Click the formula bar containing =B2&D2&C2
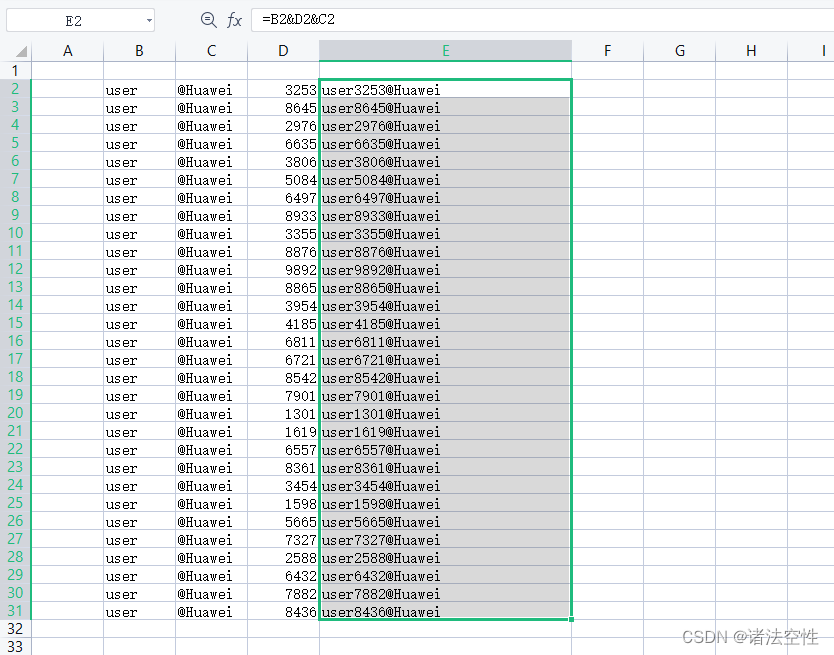 click(543, 20)
